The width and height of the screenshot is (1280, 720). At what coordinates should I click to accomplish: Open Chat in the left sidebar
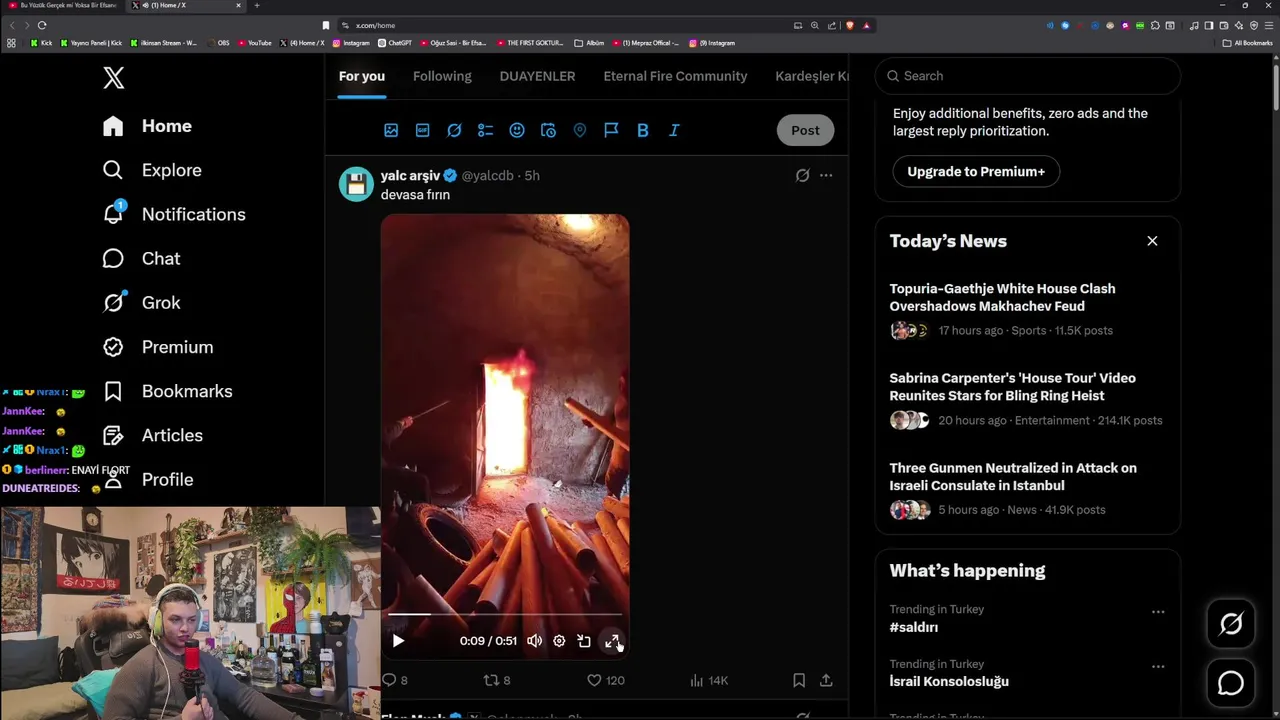[141, 258]
